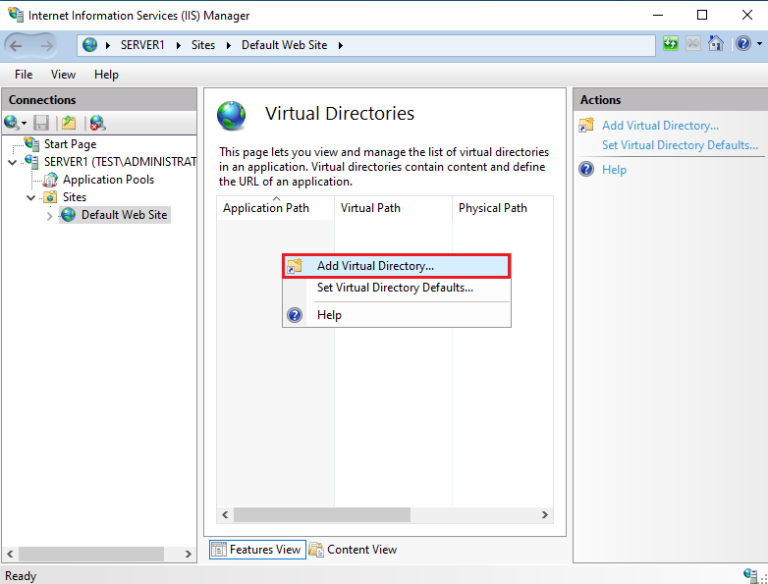Viewport: 768px width, 584px height.
Task: Open the dropdown arrow beside Help icon
Action: [758, 45]
